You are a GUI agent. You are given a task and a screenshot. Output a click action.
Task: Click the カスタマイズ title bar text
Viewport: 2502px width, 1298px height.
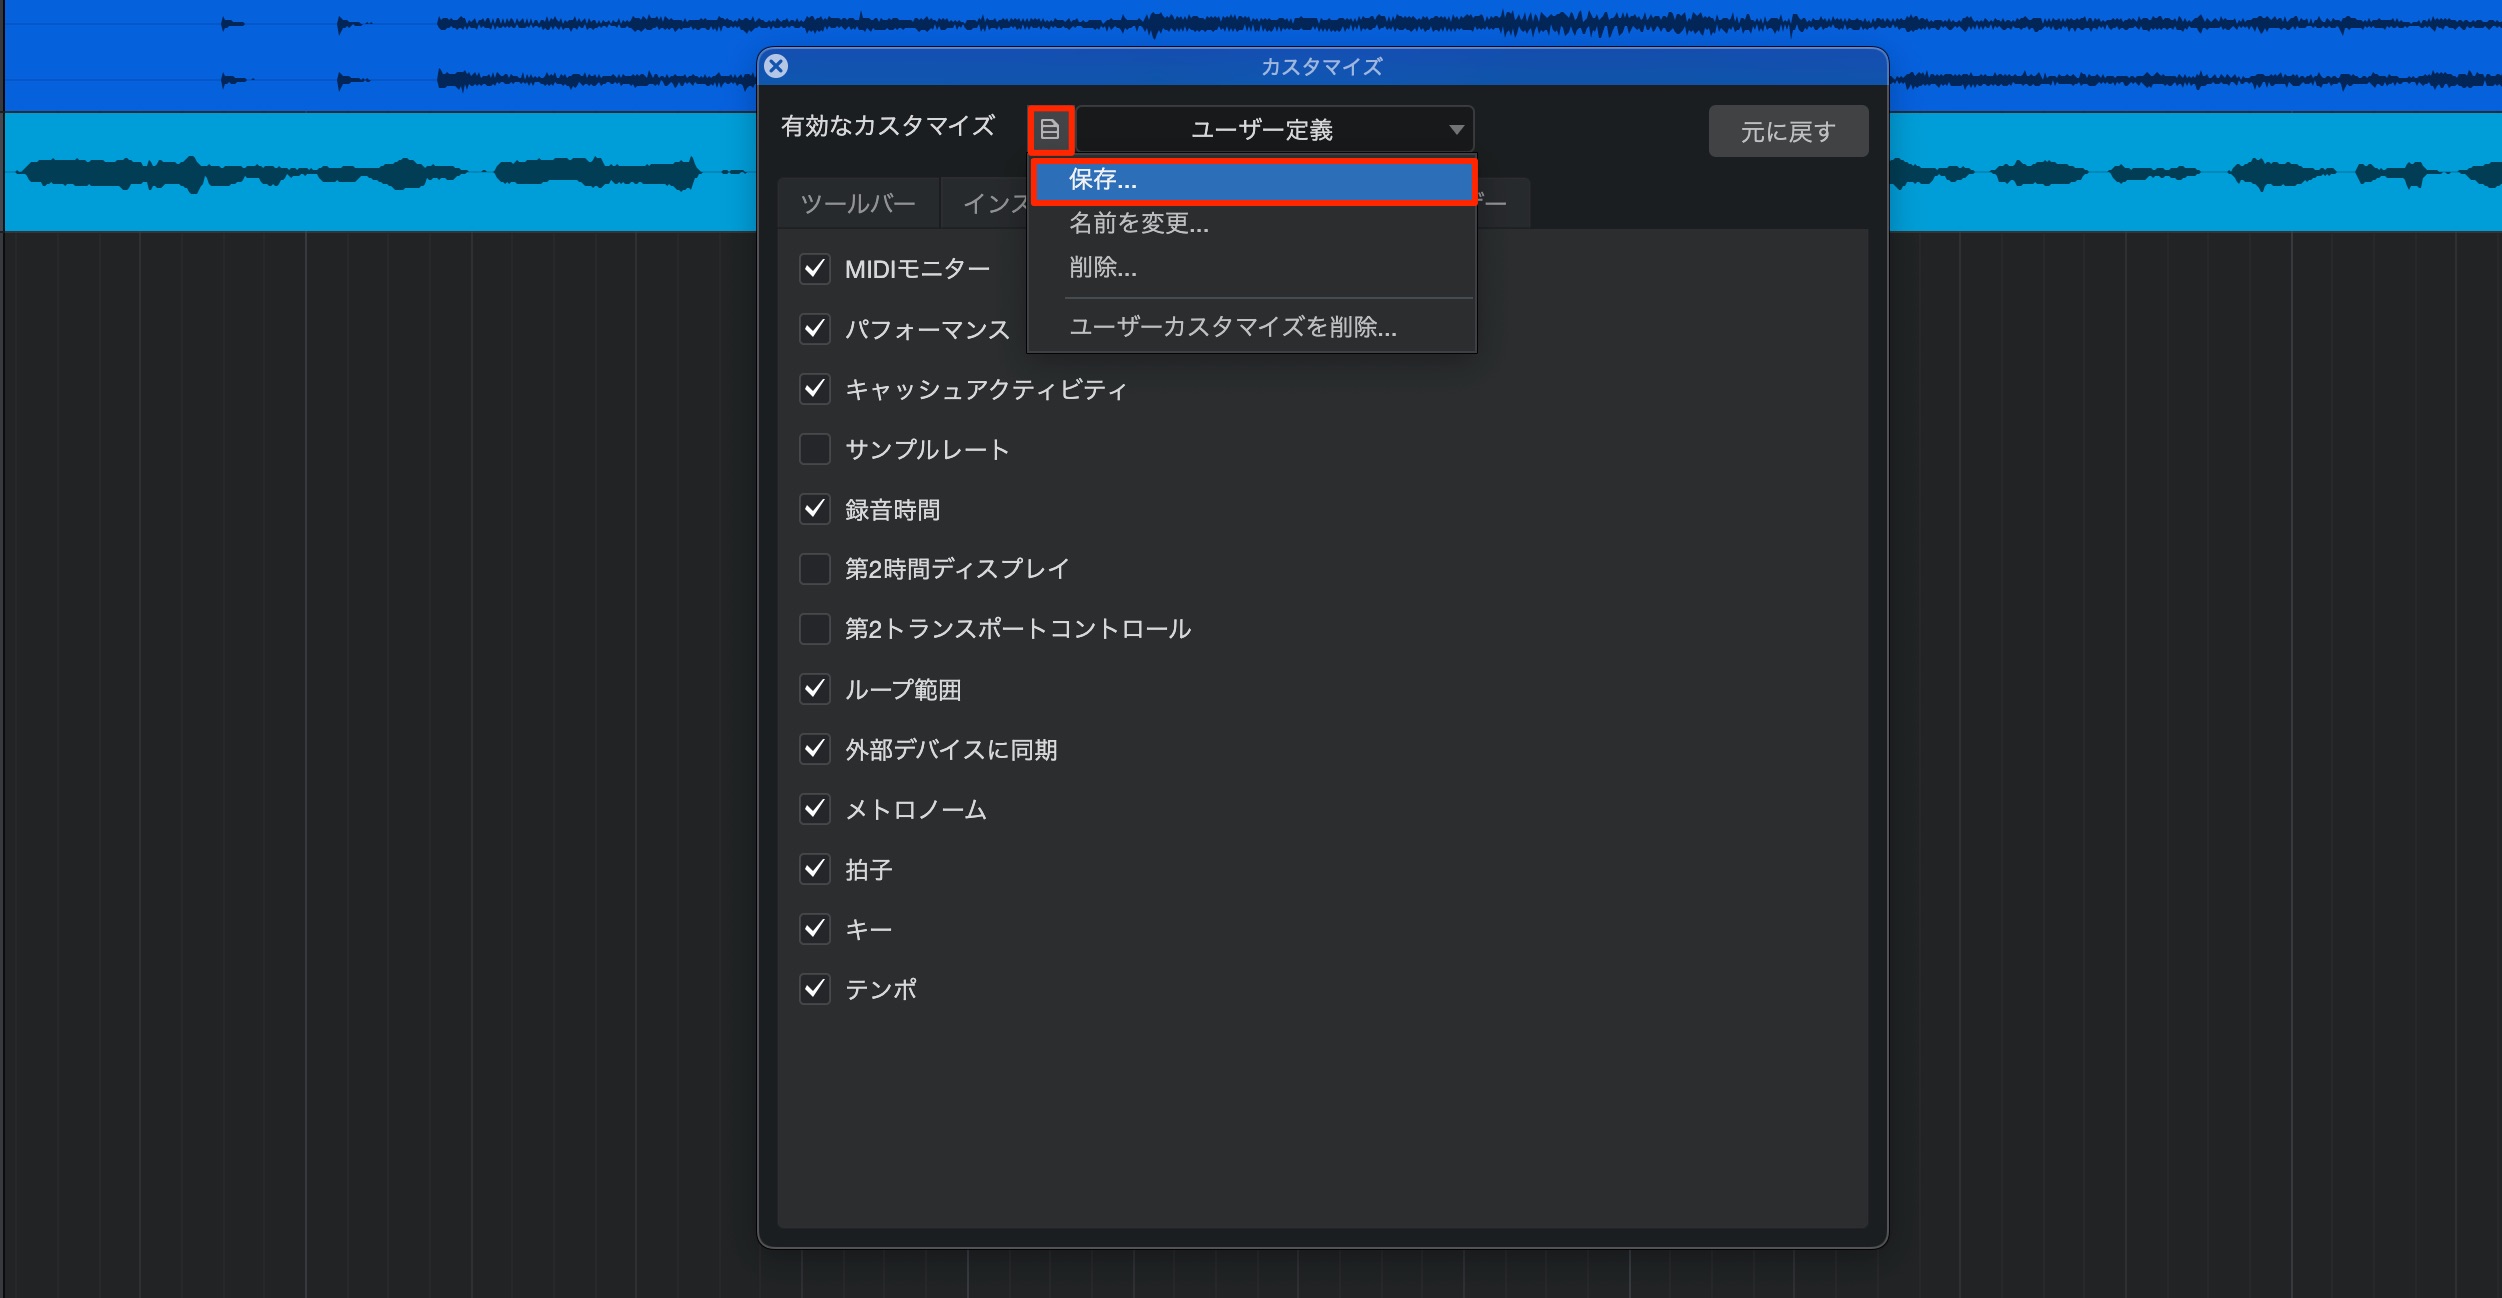point(1321,67)
